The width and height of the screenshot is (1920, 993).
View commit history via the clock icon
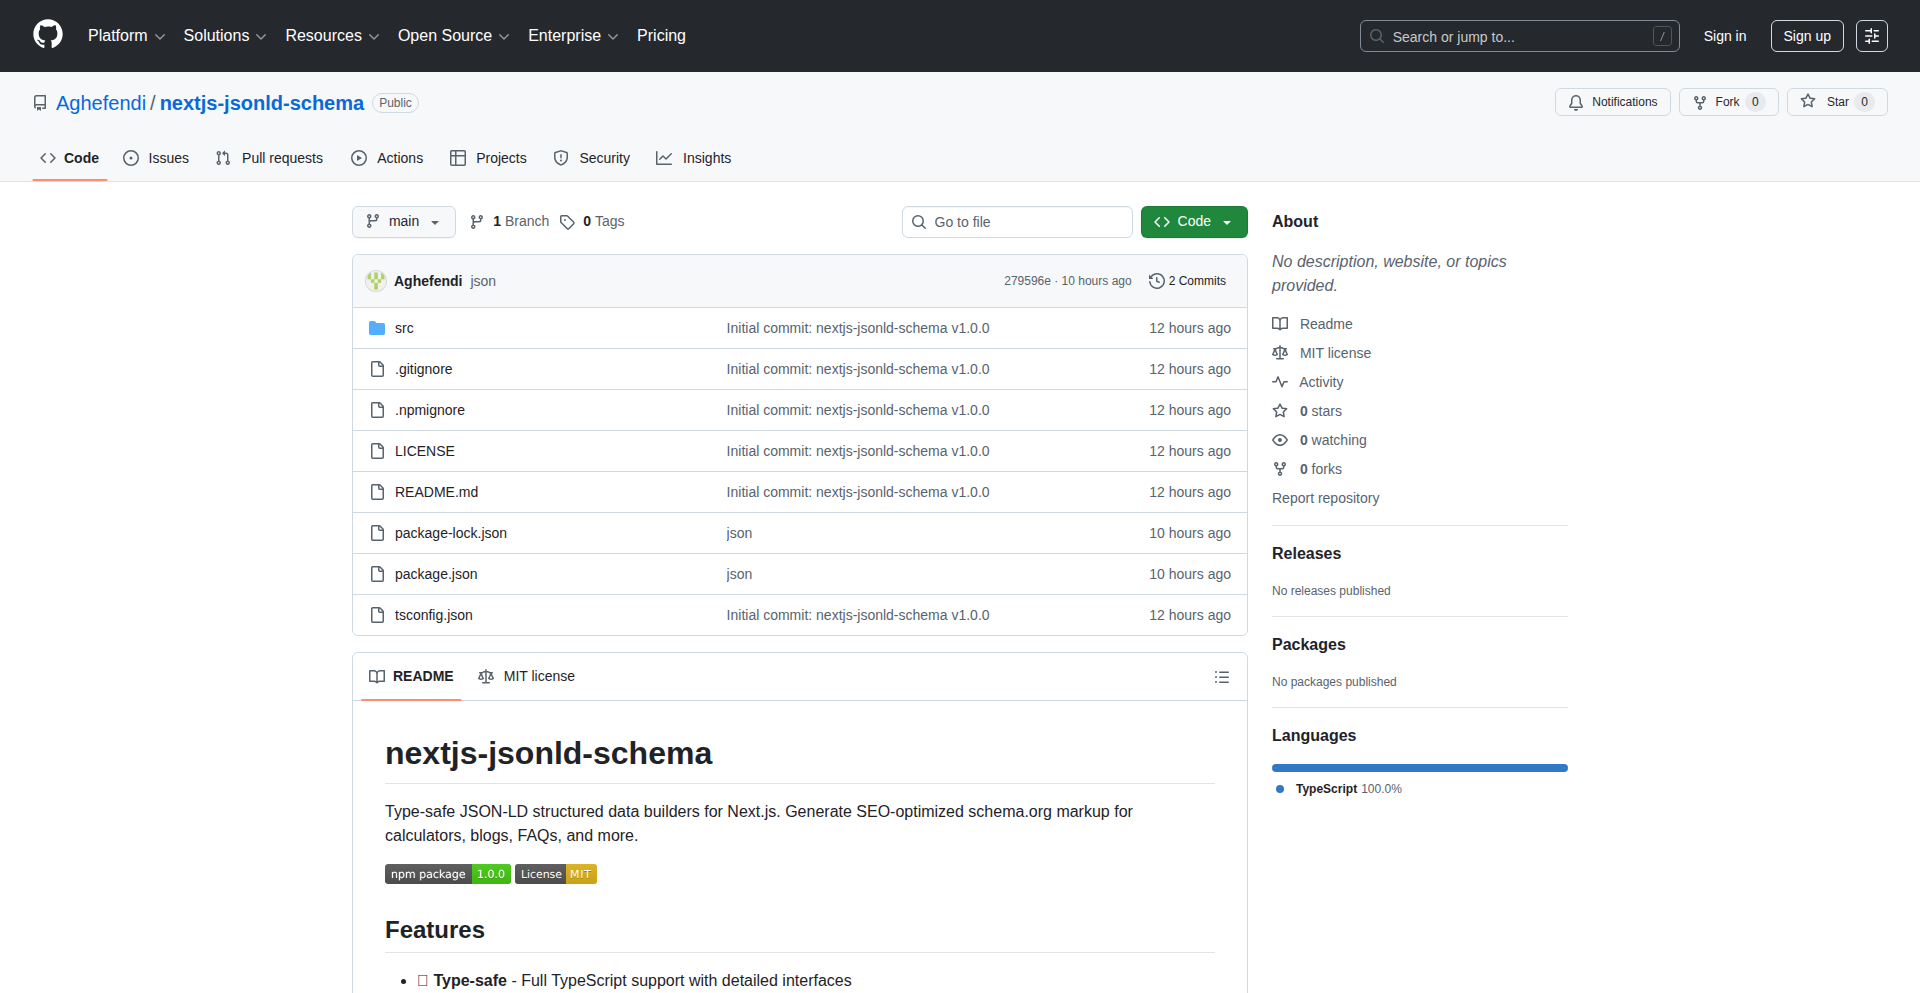(x=1157, y=281)
